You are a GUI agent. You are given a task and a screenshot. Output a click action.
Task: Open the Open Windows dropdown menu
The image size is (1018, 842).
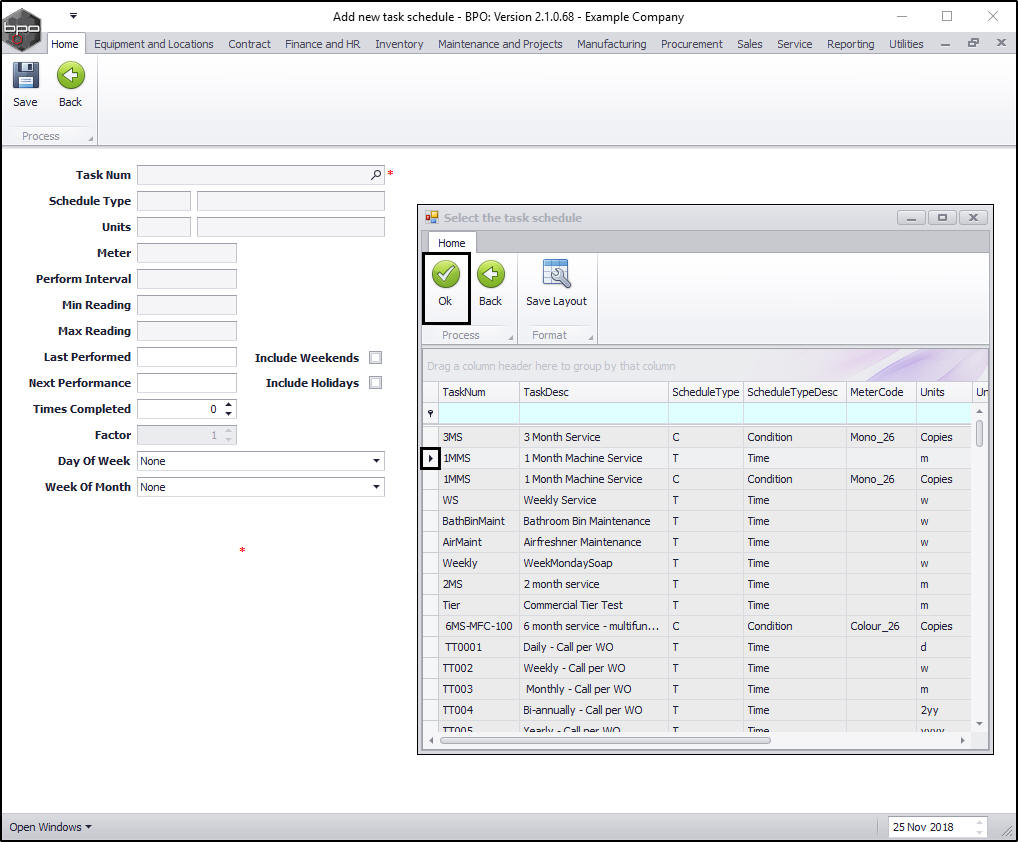point(50,827)
